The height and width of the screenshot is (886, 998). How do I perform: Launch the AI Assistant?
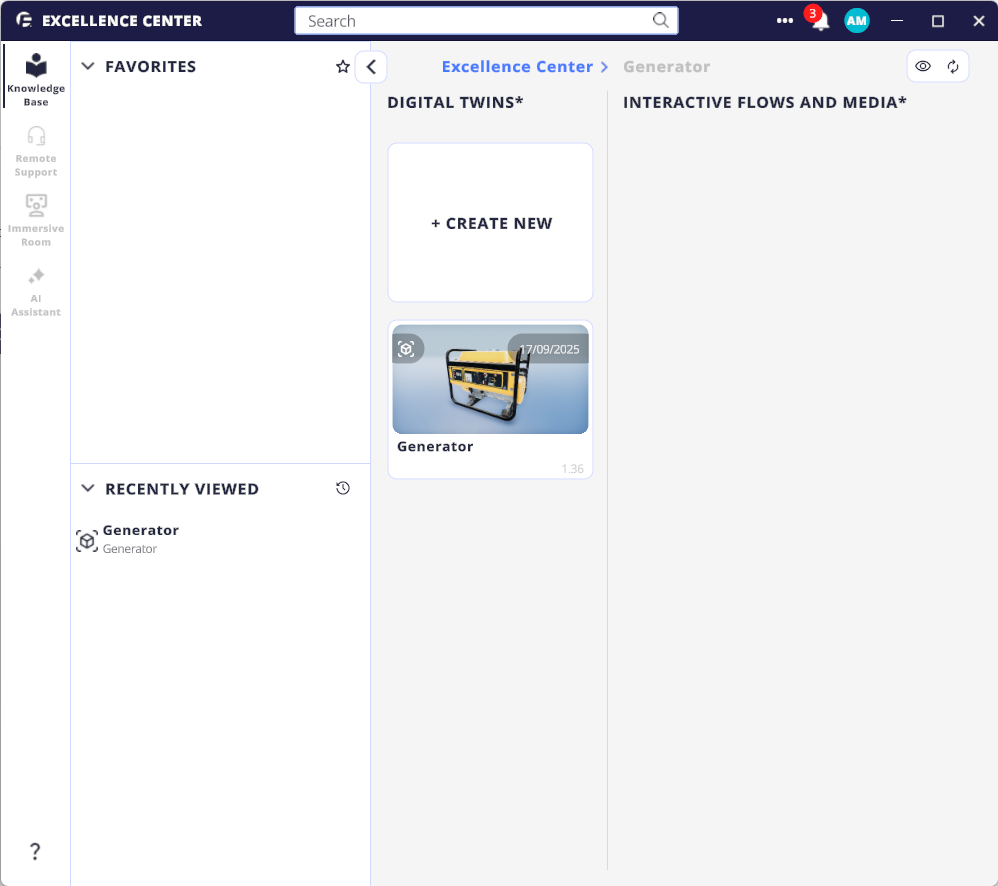36,291
